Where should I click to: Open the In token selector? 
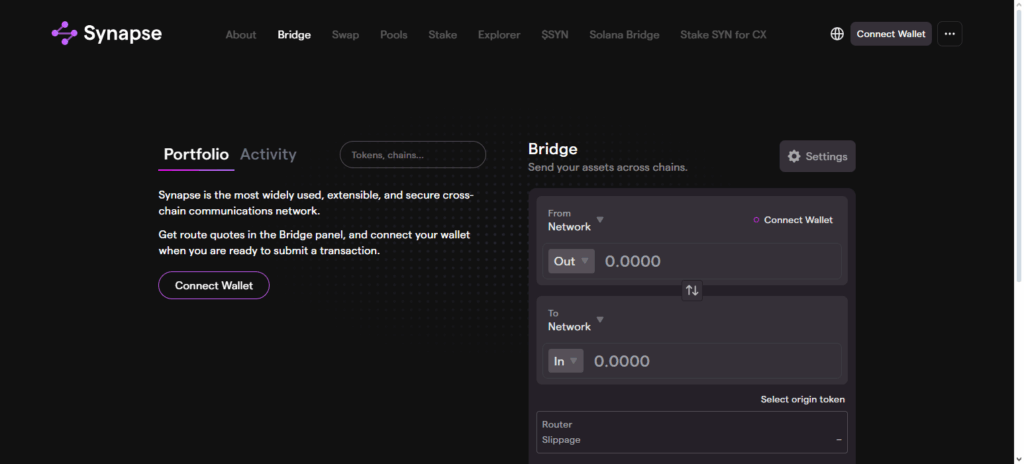[565, 361]
